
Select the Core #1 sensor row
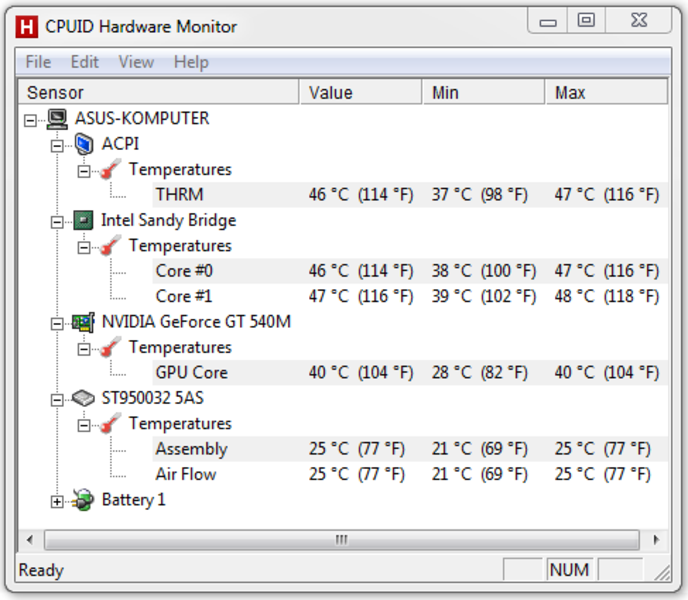pos(410,296)
